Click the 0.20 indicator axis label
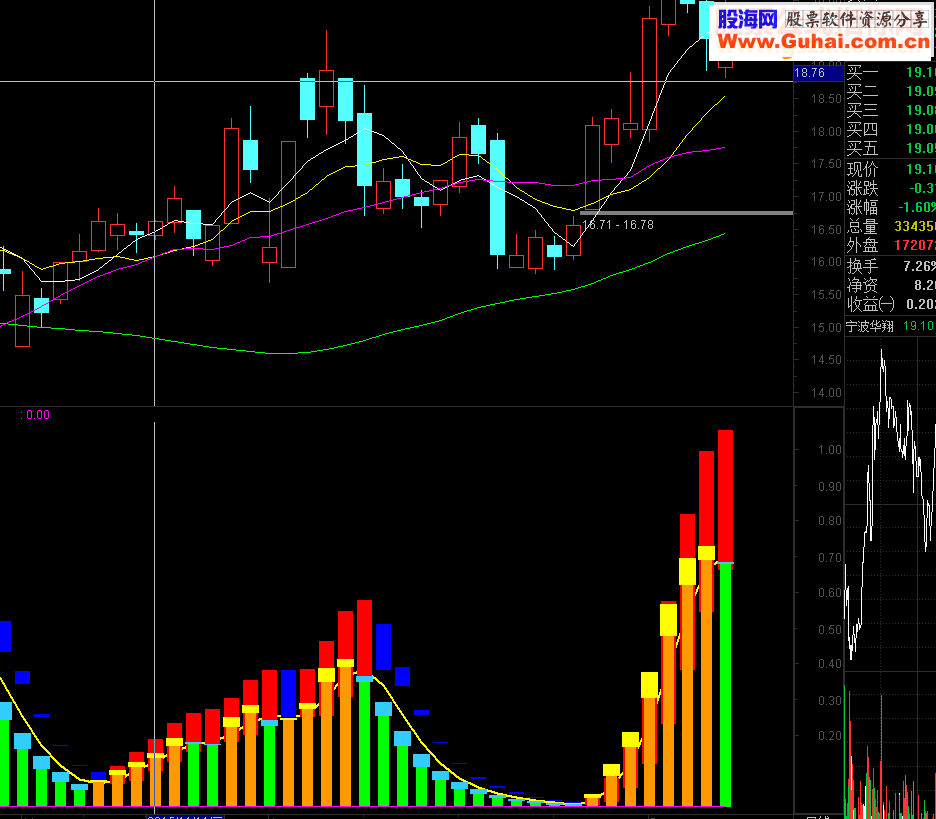This screenshot has width=936, height=819. coord(830,735)
